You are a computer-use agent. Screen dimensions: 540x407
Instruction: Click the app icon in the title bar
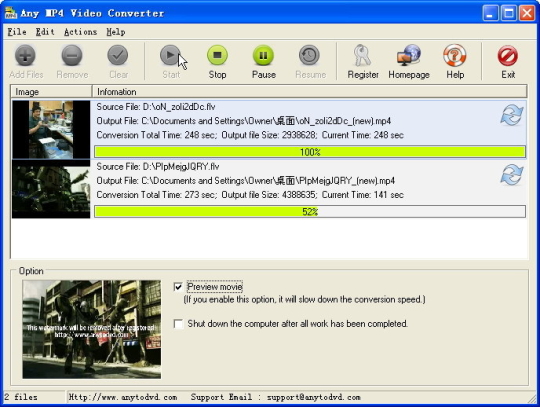(x=11, y=13)
